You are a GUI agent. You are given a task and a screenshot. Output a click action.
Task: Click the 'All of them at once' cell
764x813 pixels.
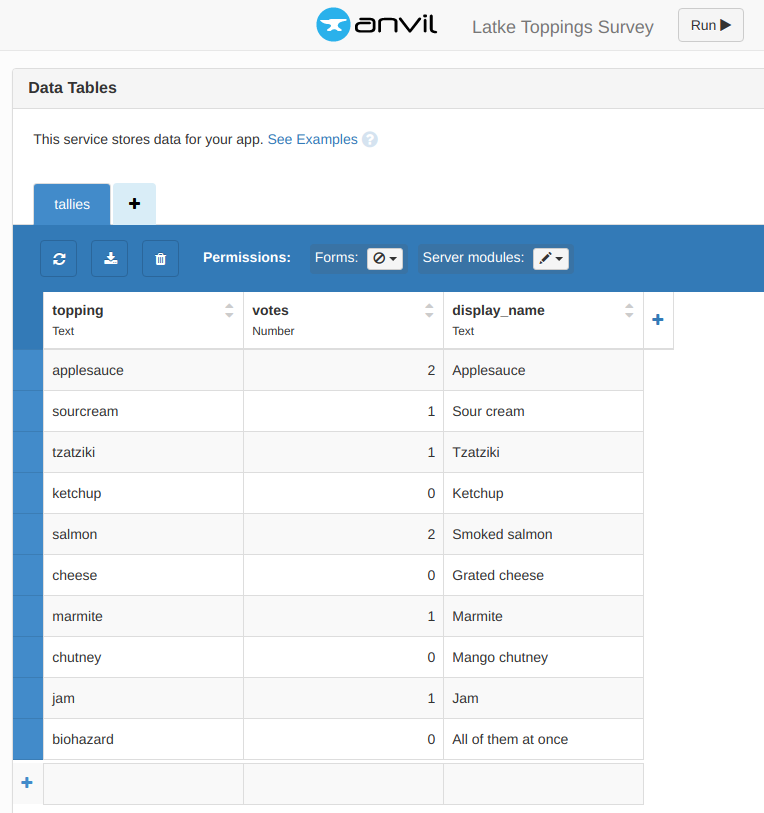[x=543, y=739]
